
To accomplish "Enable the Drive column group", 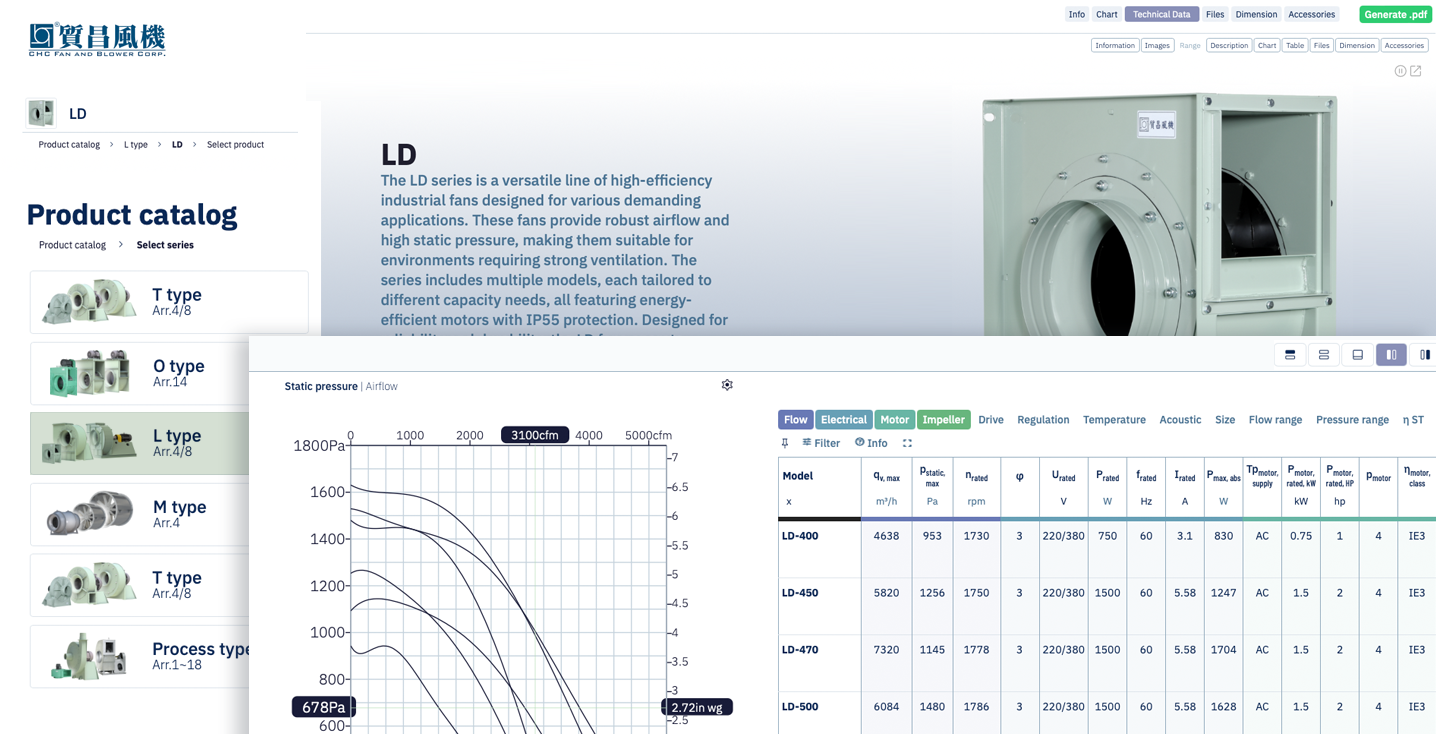I will [x=991, y=420].
